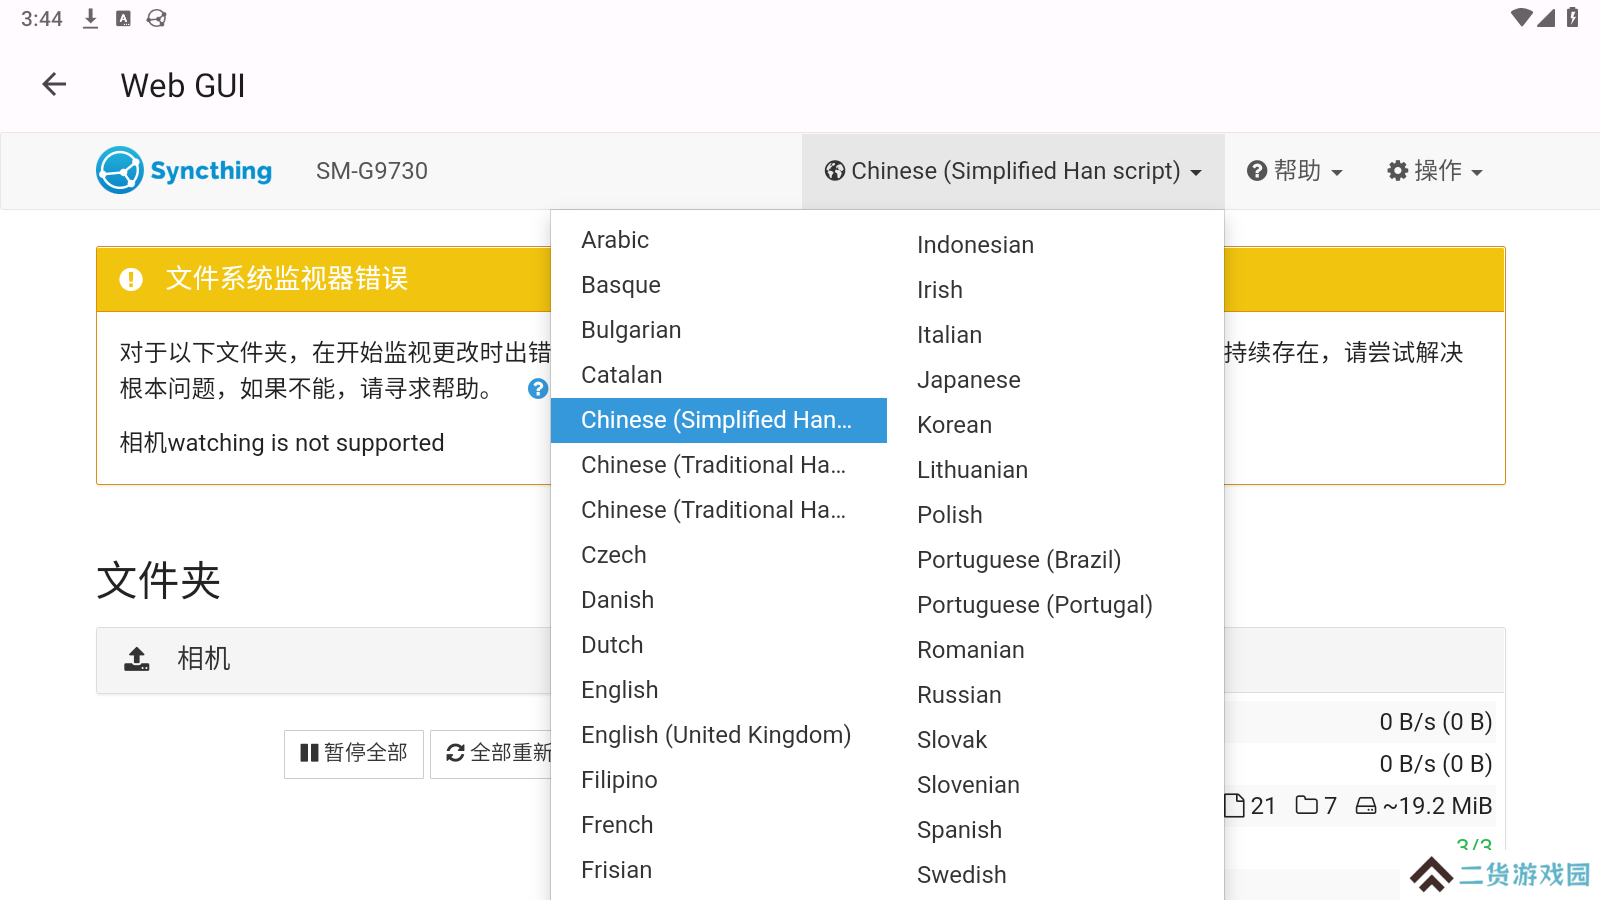
Task: Select Russian language
Action: pyautogui.click(x=1054, y=695)
